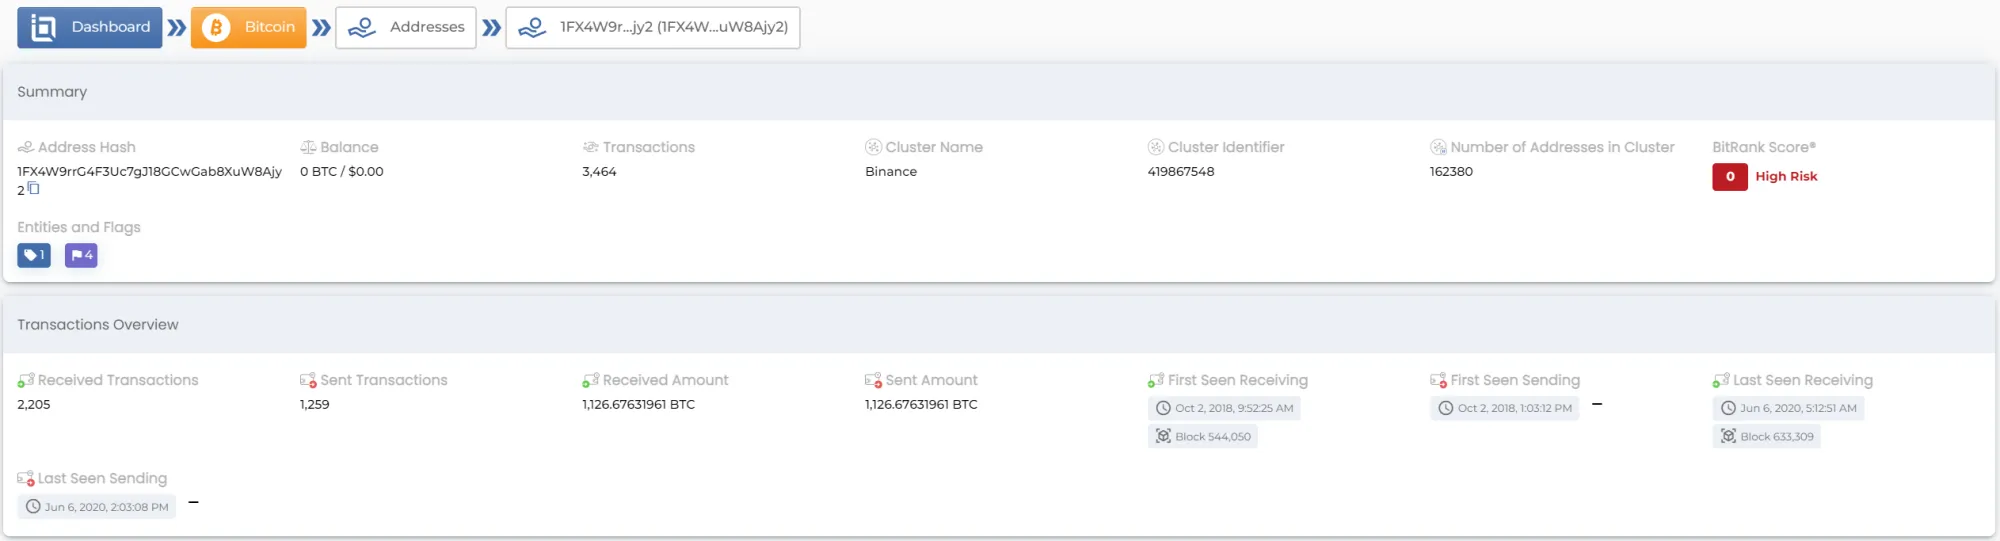Copy the address hash using the copy icon
The width and height of the screenshot is (2000, 541).
[x=34, y=188]
